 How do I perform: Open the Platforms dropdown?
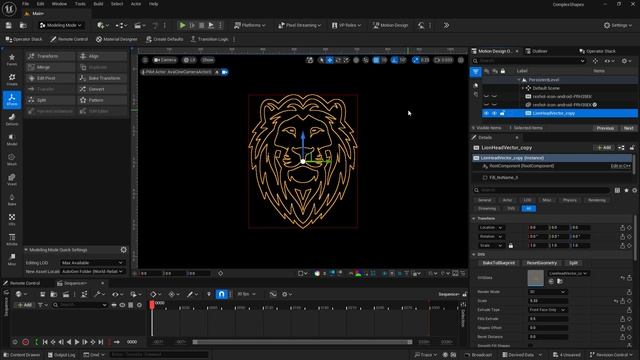coord(249,25)
